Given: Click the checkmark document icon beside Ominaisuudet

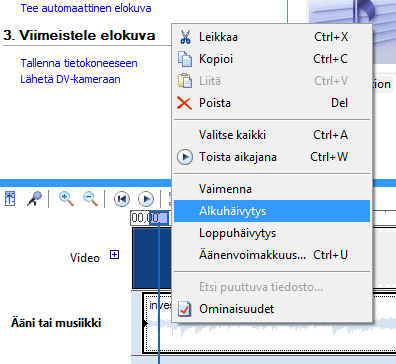Looking at the screenshot, I should (x=185, y=309).
